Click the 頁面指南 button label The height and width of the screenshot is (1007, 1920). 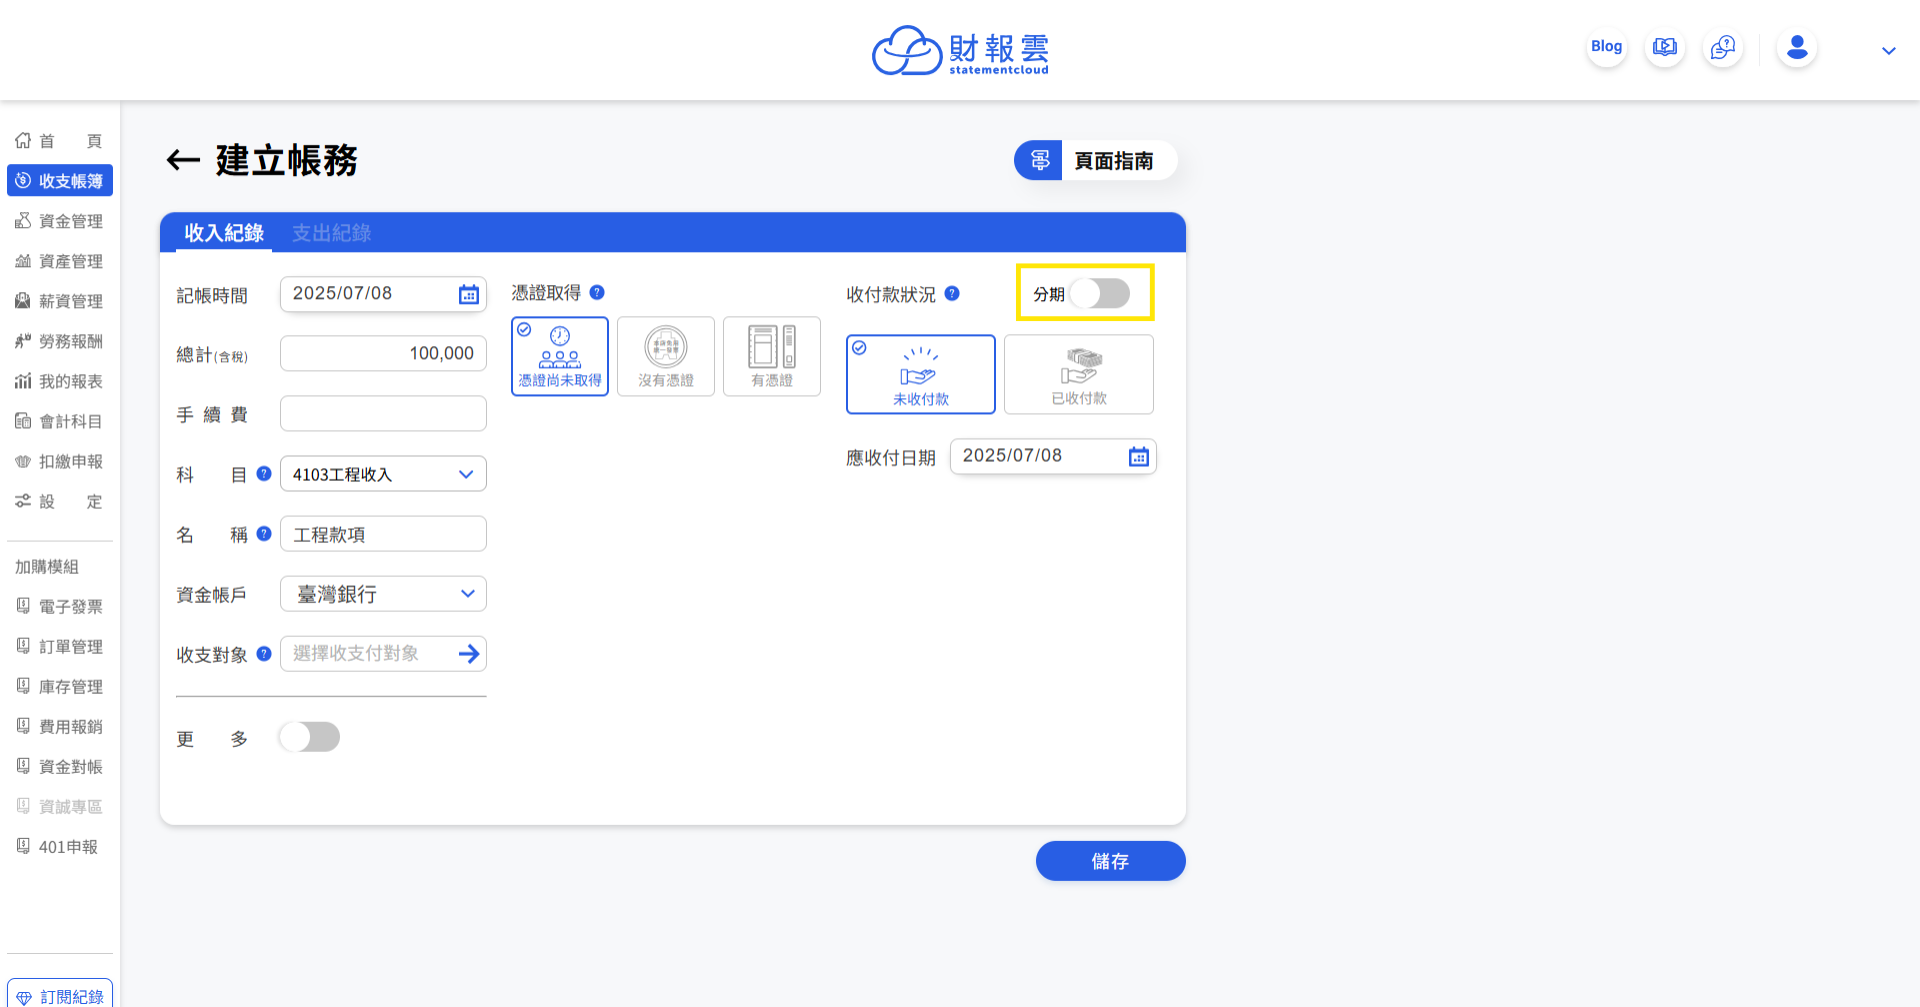point(1113,161)
